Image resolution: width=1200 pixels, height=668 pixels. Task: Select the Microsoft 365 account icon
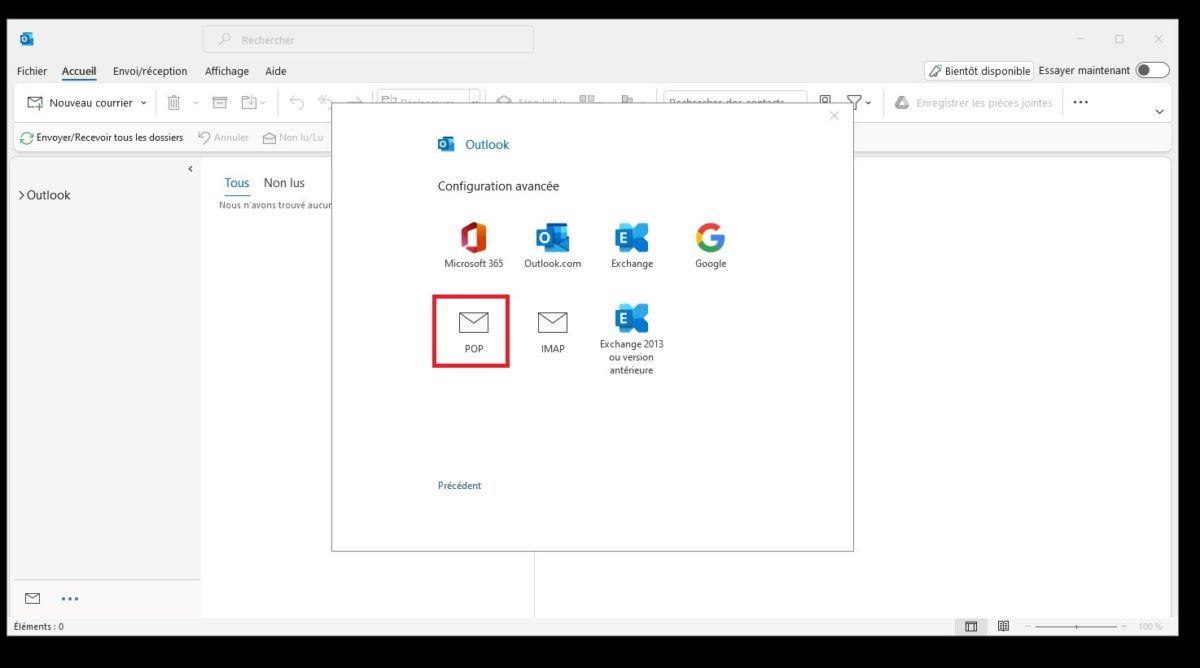(x=473, y=238)
